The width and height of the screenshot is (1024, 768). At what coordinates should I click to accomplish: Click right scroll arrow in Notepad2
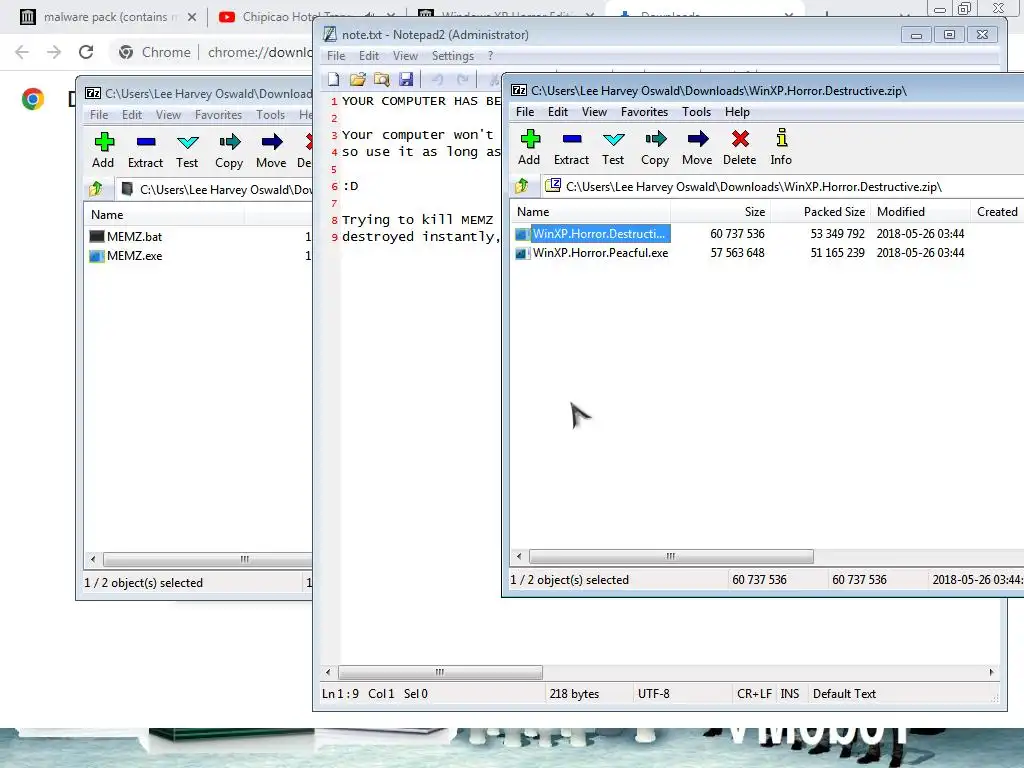pyautogui.click(x=991, y=672)
